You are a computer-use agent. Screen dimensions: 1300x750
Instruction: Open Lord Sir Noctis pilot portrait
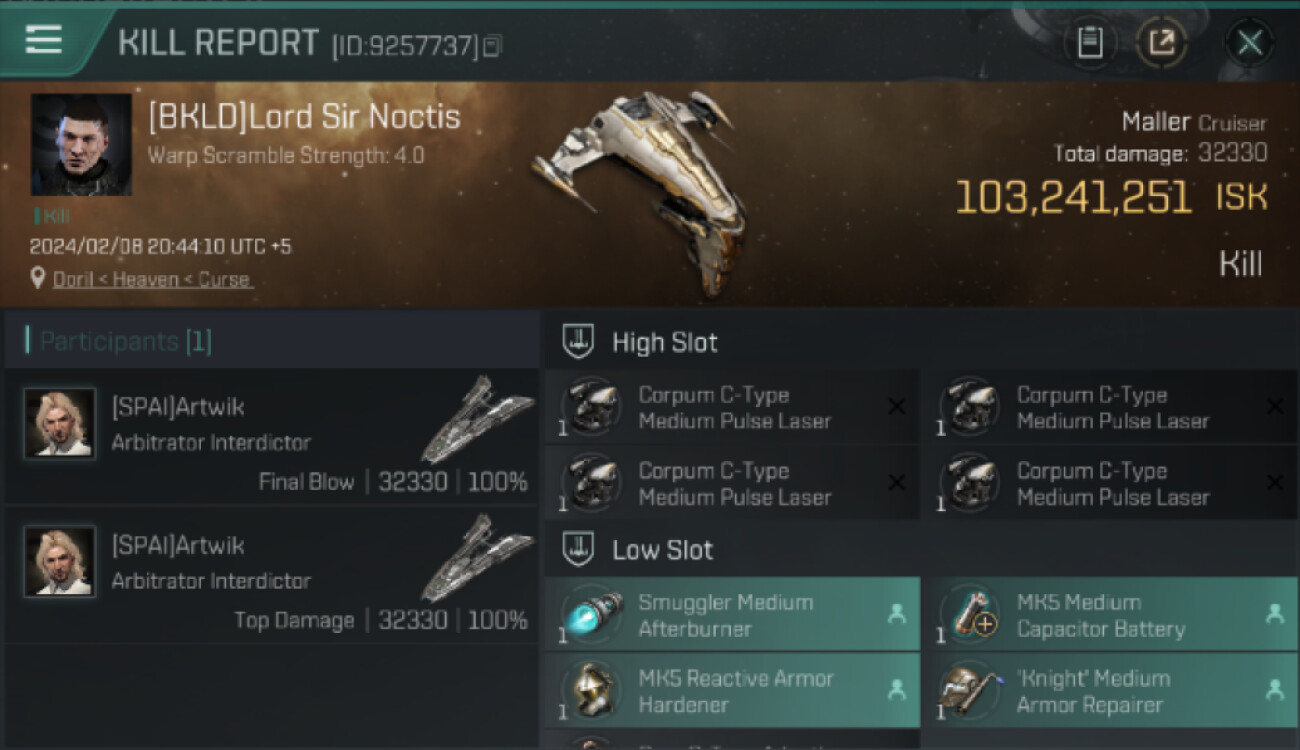pos(81,145)
